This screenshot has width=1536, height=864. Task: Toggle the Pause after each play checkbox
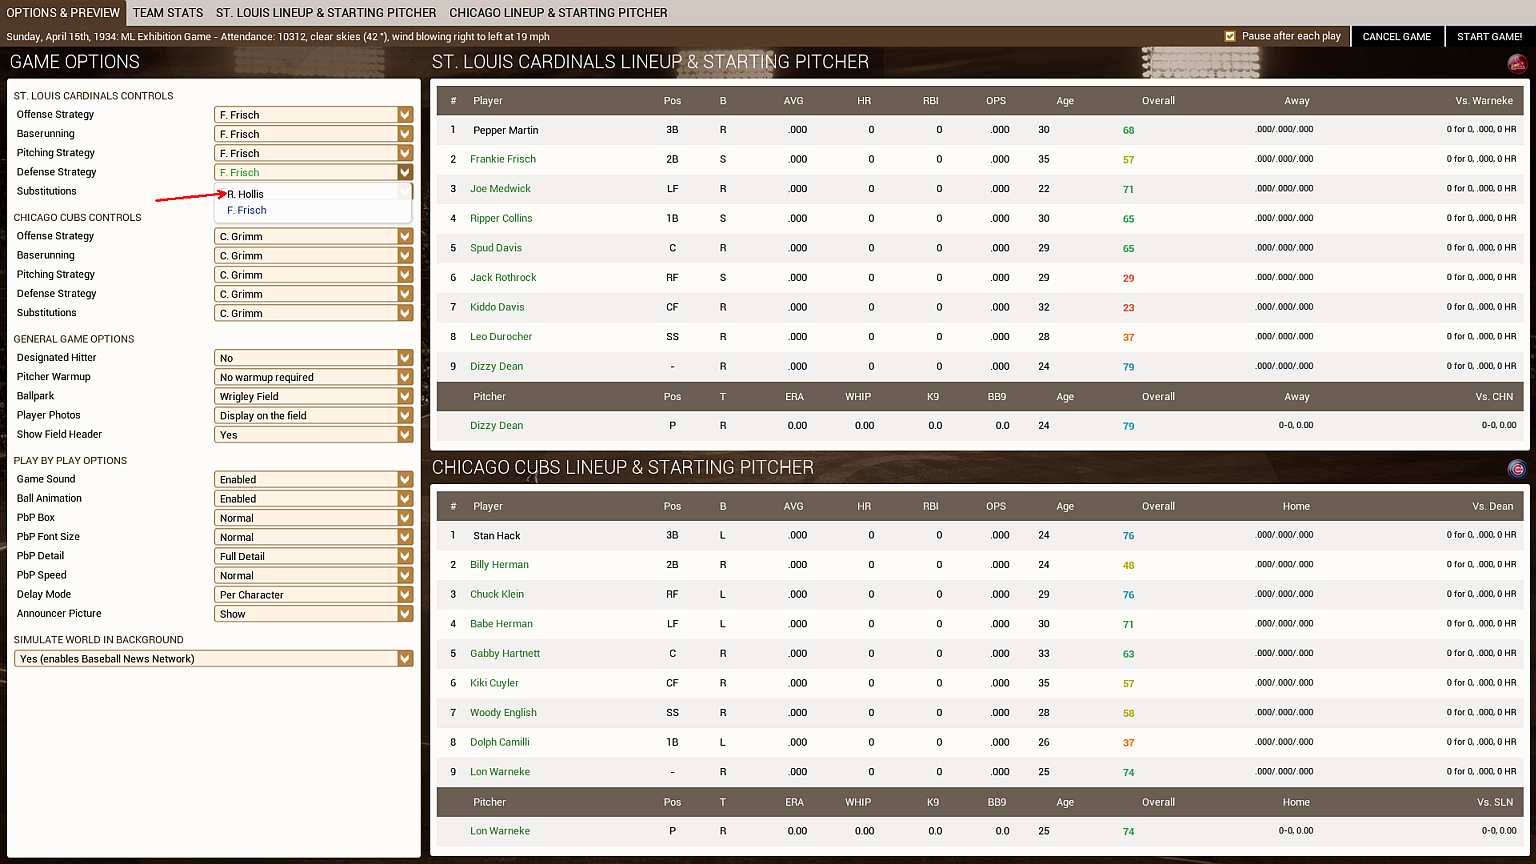click(x=1230, y=36)
